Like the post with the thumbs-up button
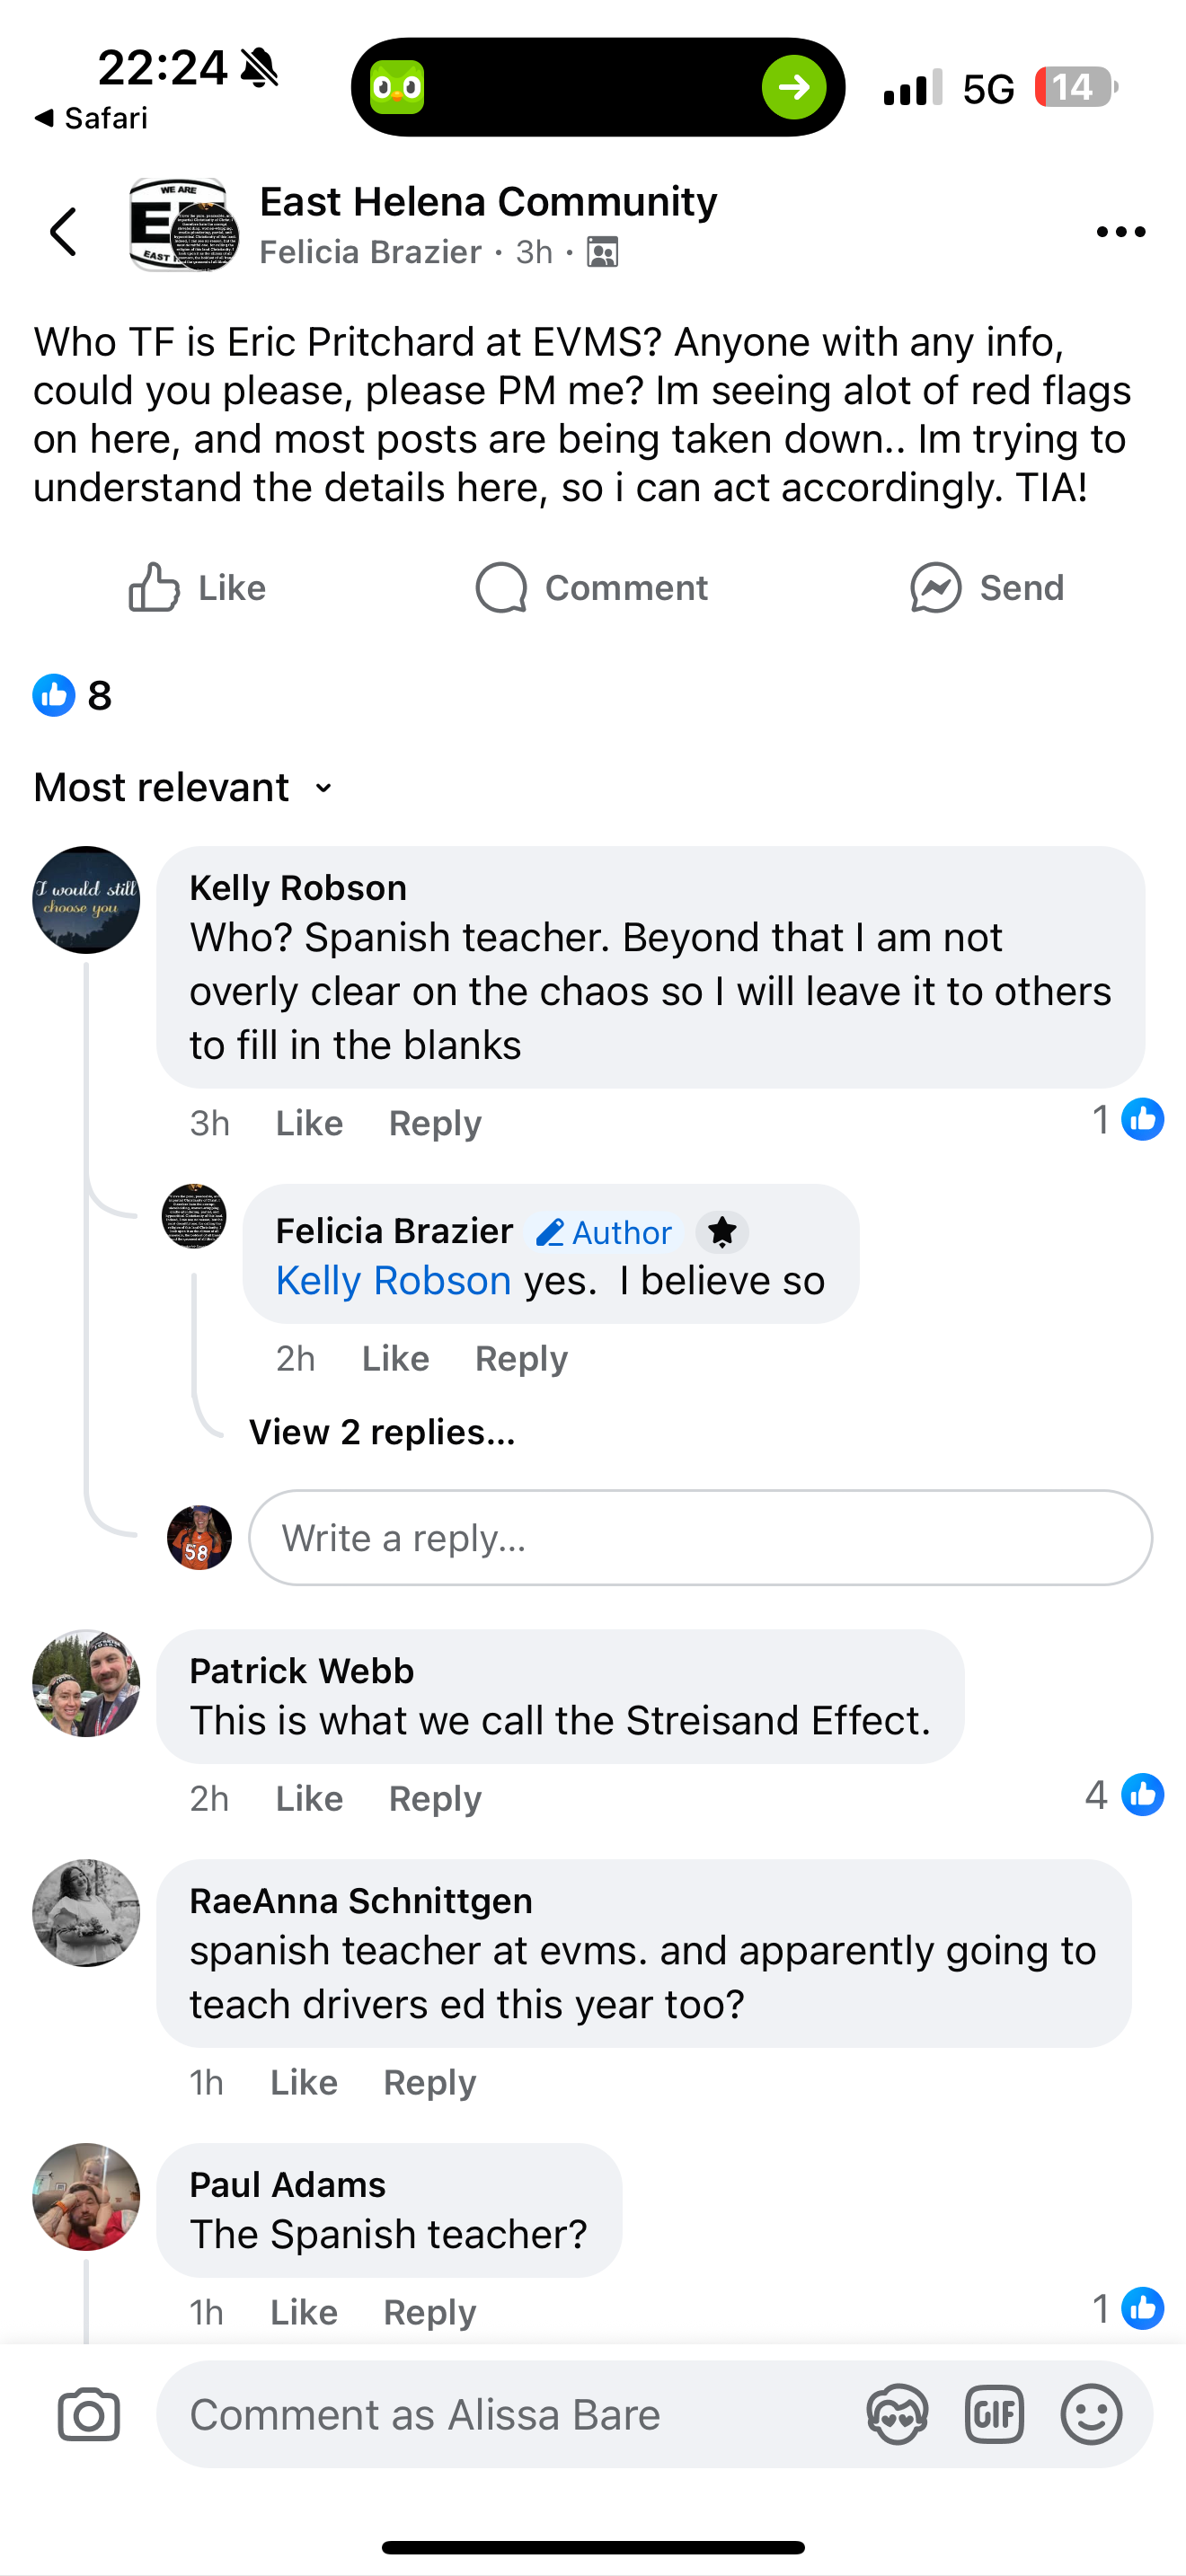Image resolution: width=1186 pixels, height=2576 pixels. [x=197, y=587]
